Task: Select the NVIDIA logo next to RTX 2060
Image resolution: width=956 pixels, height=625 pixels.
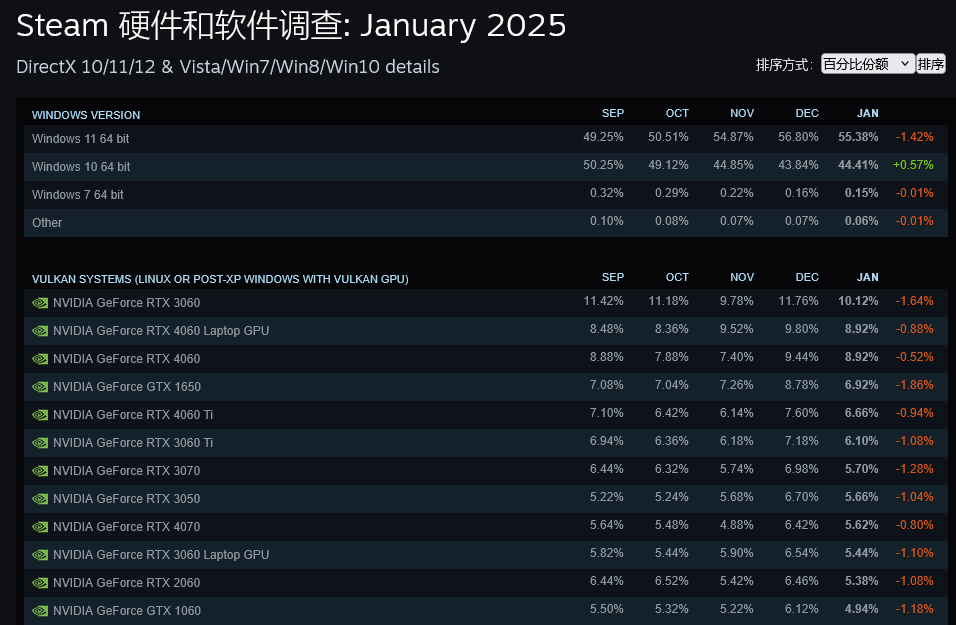Action: point(40,582)
